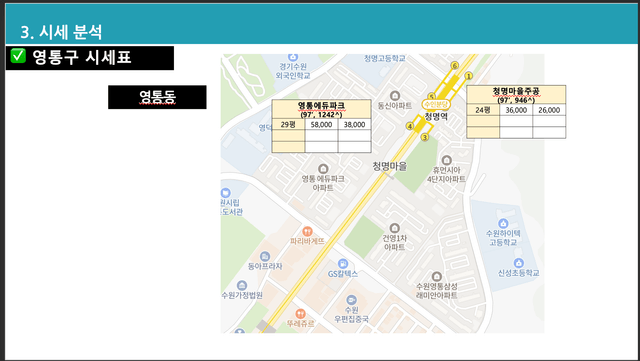Click station exit marker number 4

(410, 126)
